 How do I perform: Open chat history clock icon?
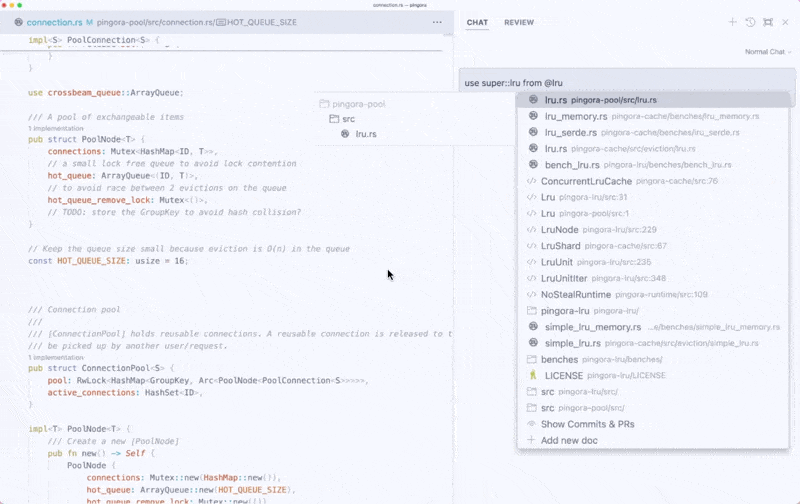[750, 22]
